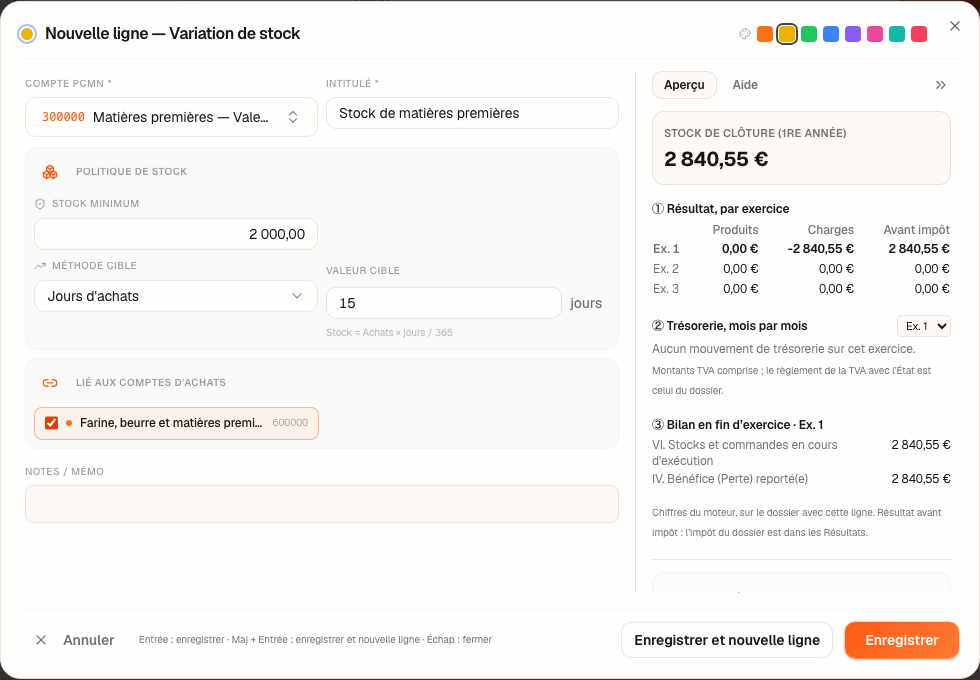Click the stock policy cubes icon
Image resolution: width=980 pixels, height=680 pixels.
[50, 171]
